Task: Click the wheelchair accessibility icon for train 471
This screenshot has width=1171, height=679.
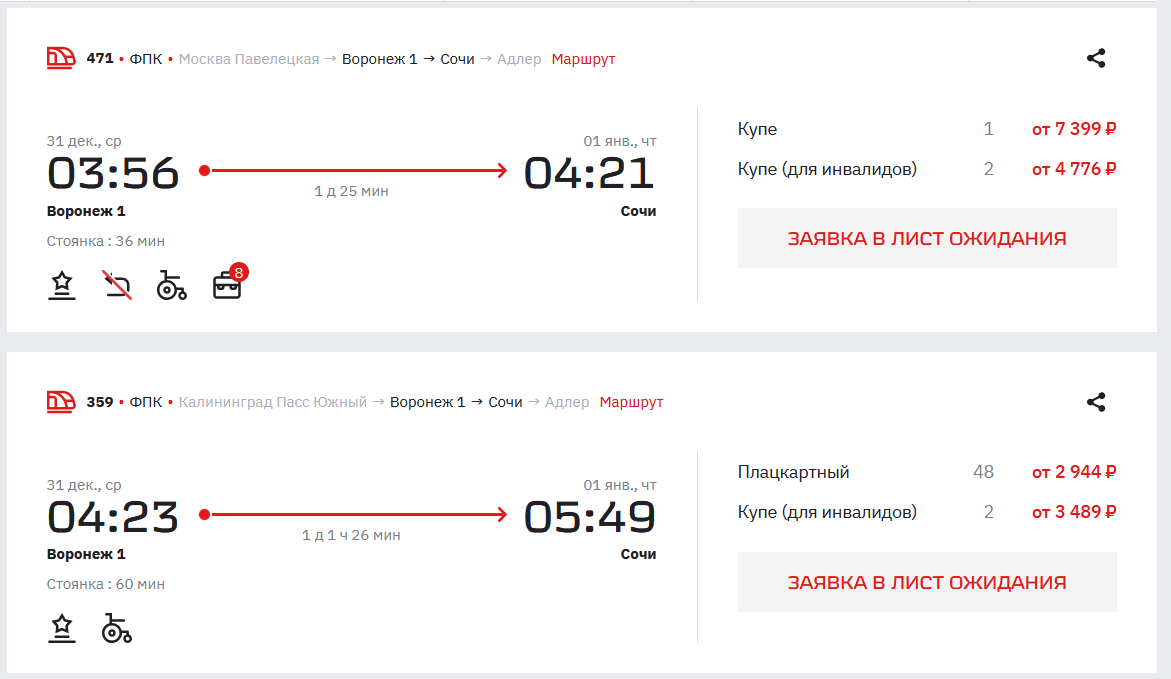Action: point(172,286)
